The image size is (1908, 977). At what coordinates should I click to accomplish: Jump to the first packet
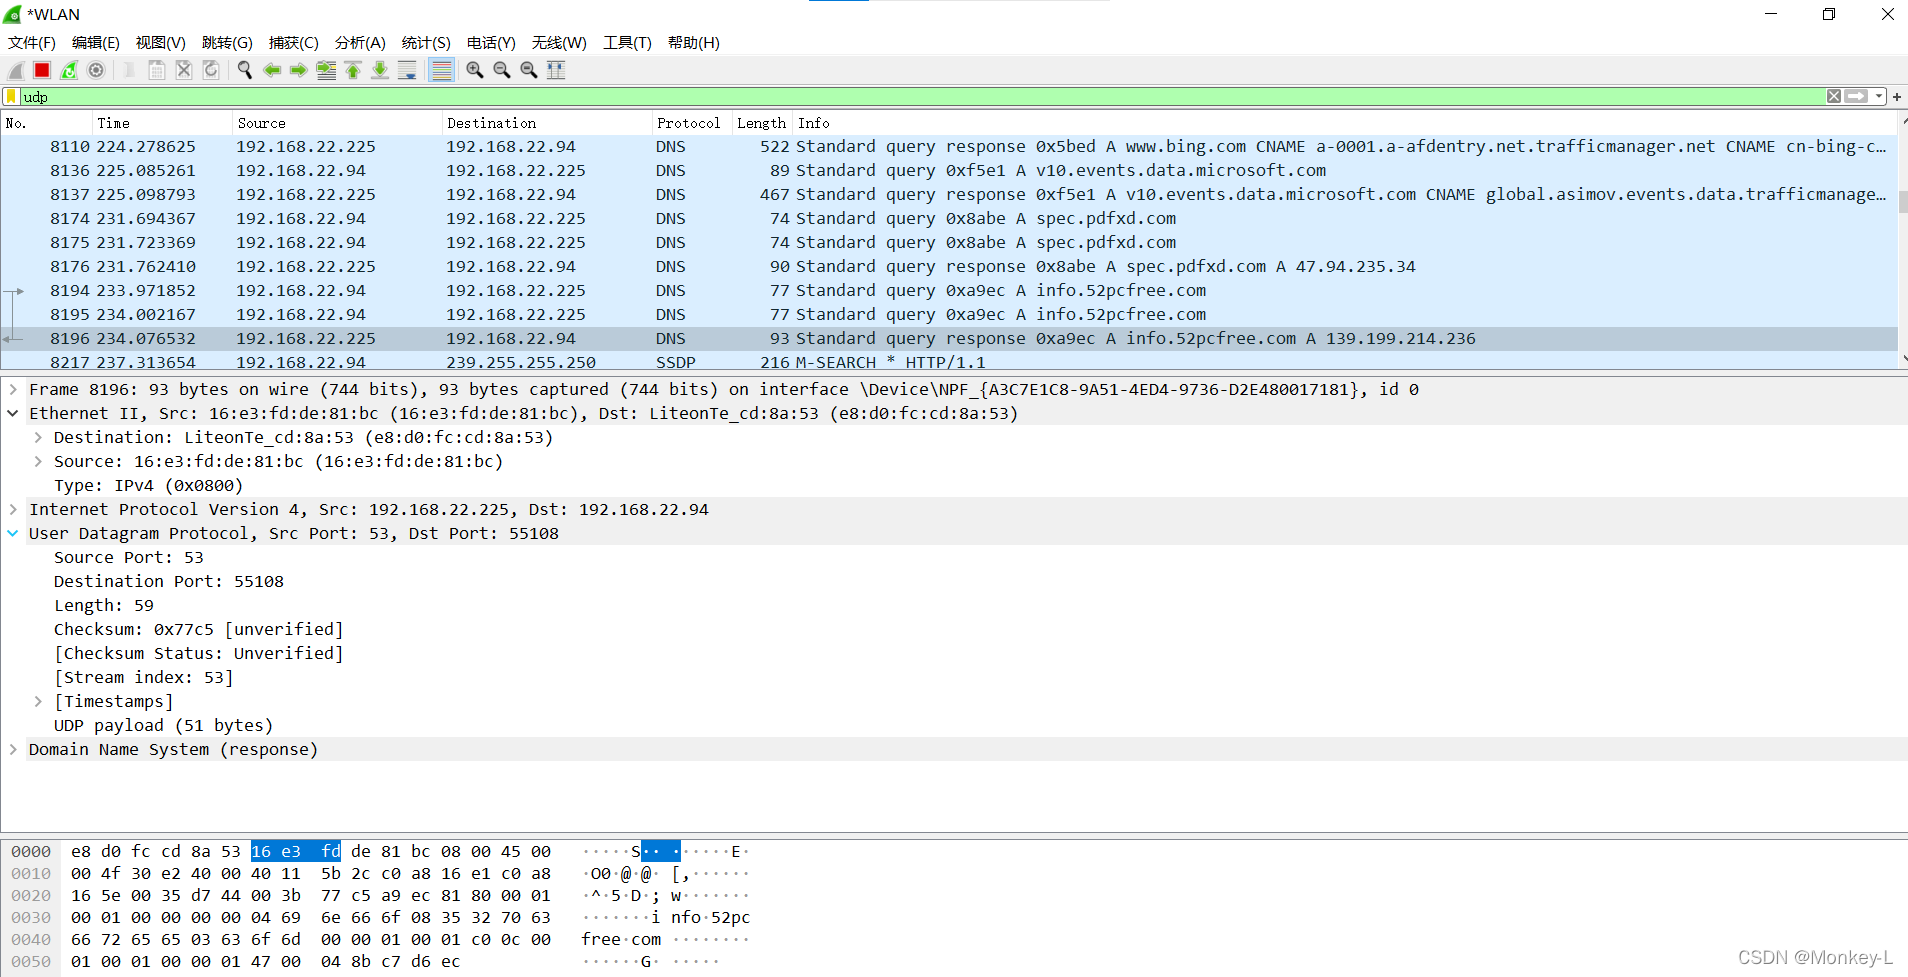[353, 70]
